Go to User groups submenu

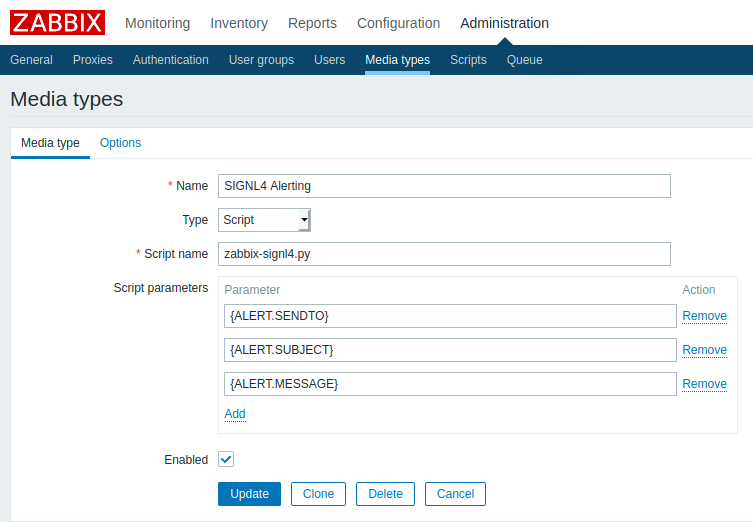coord(261,60)
